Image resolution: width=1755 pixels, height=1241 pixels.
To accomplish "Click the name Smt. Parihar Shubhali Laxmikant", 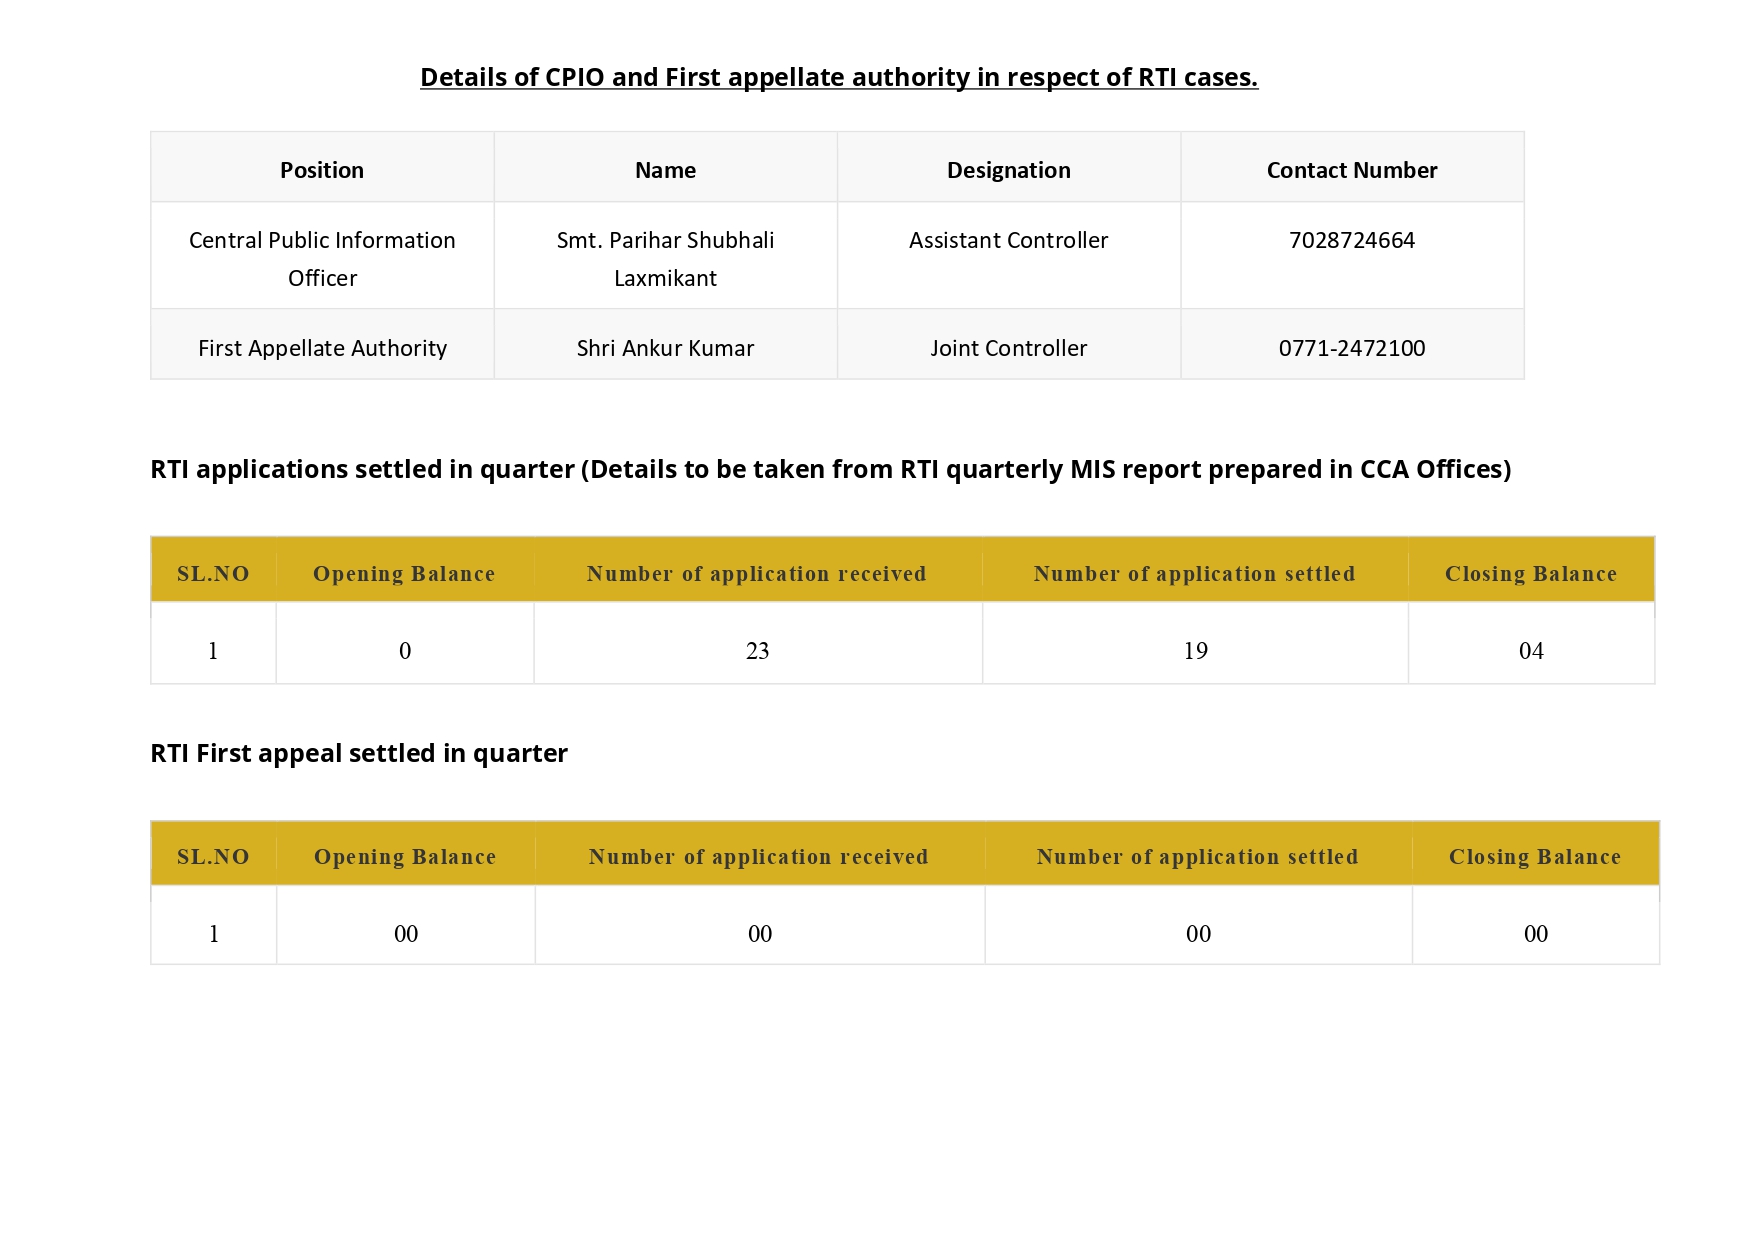I will click(x=665, y=259).
